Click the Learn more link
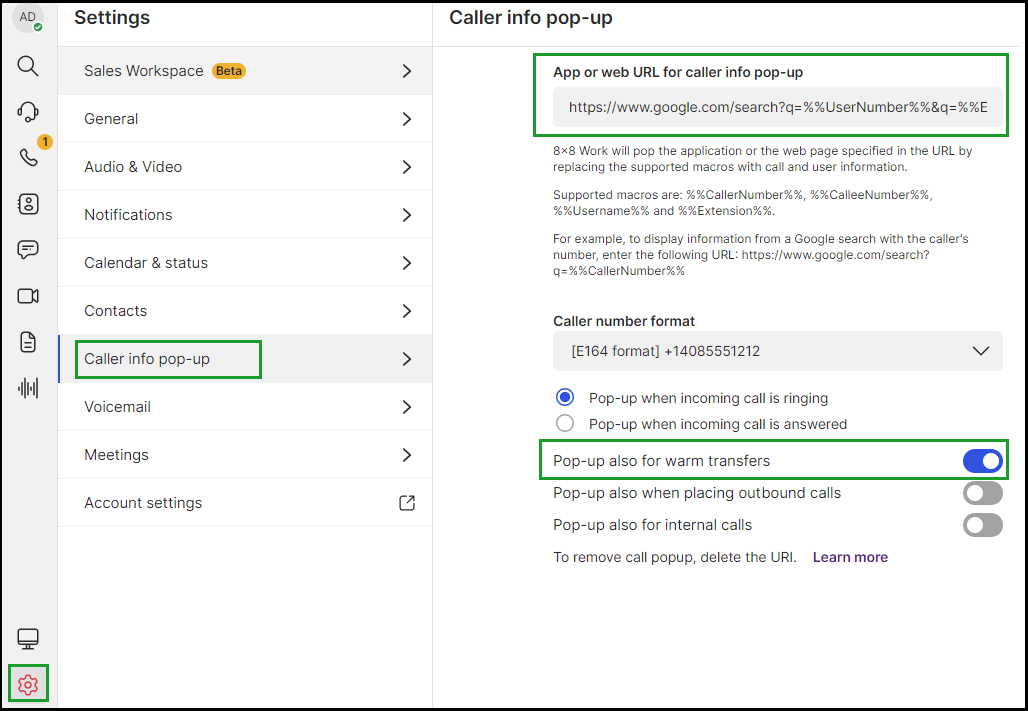This screenshot has width=1028, height=711. click(850, 558)
